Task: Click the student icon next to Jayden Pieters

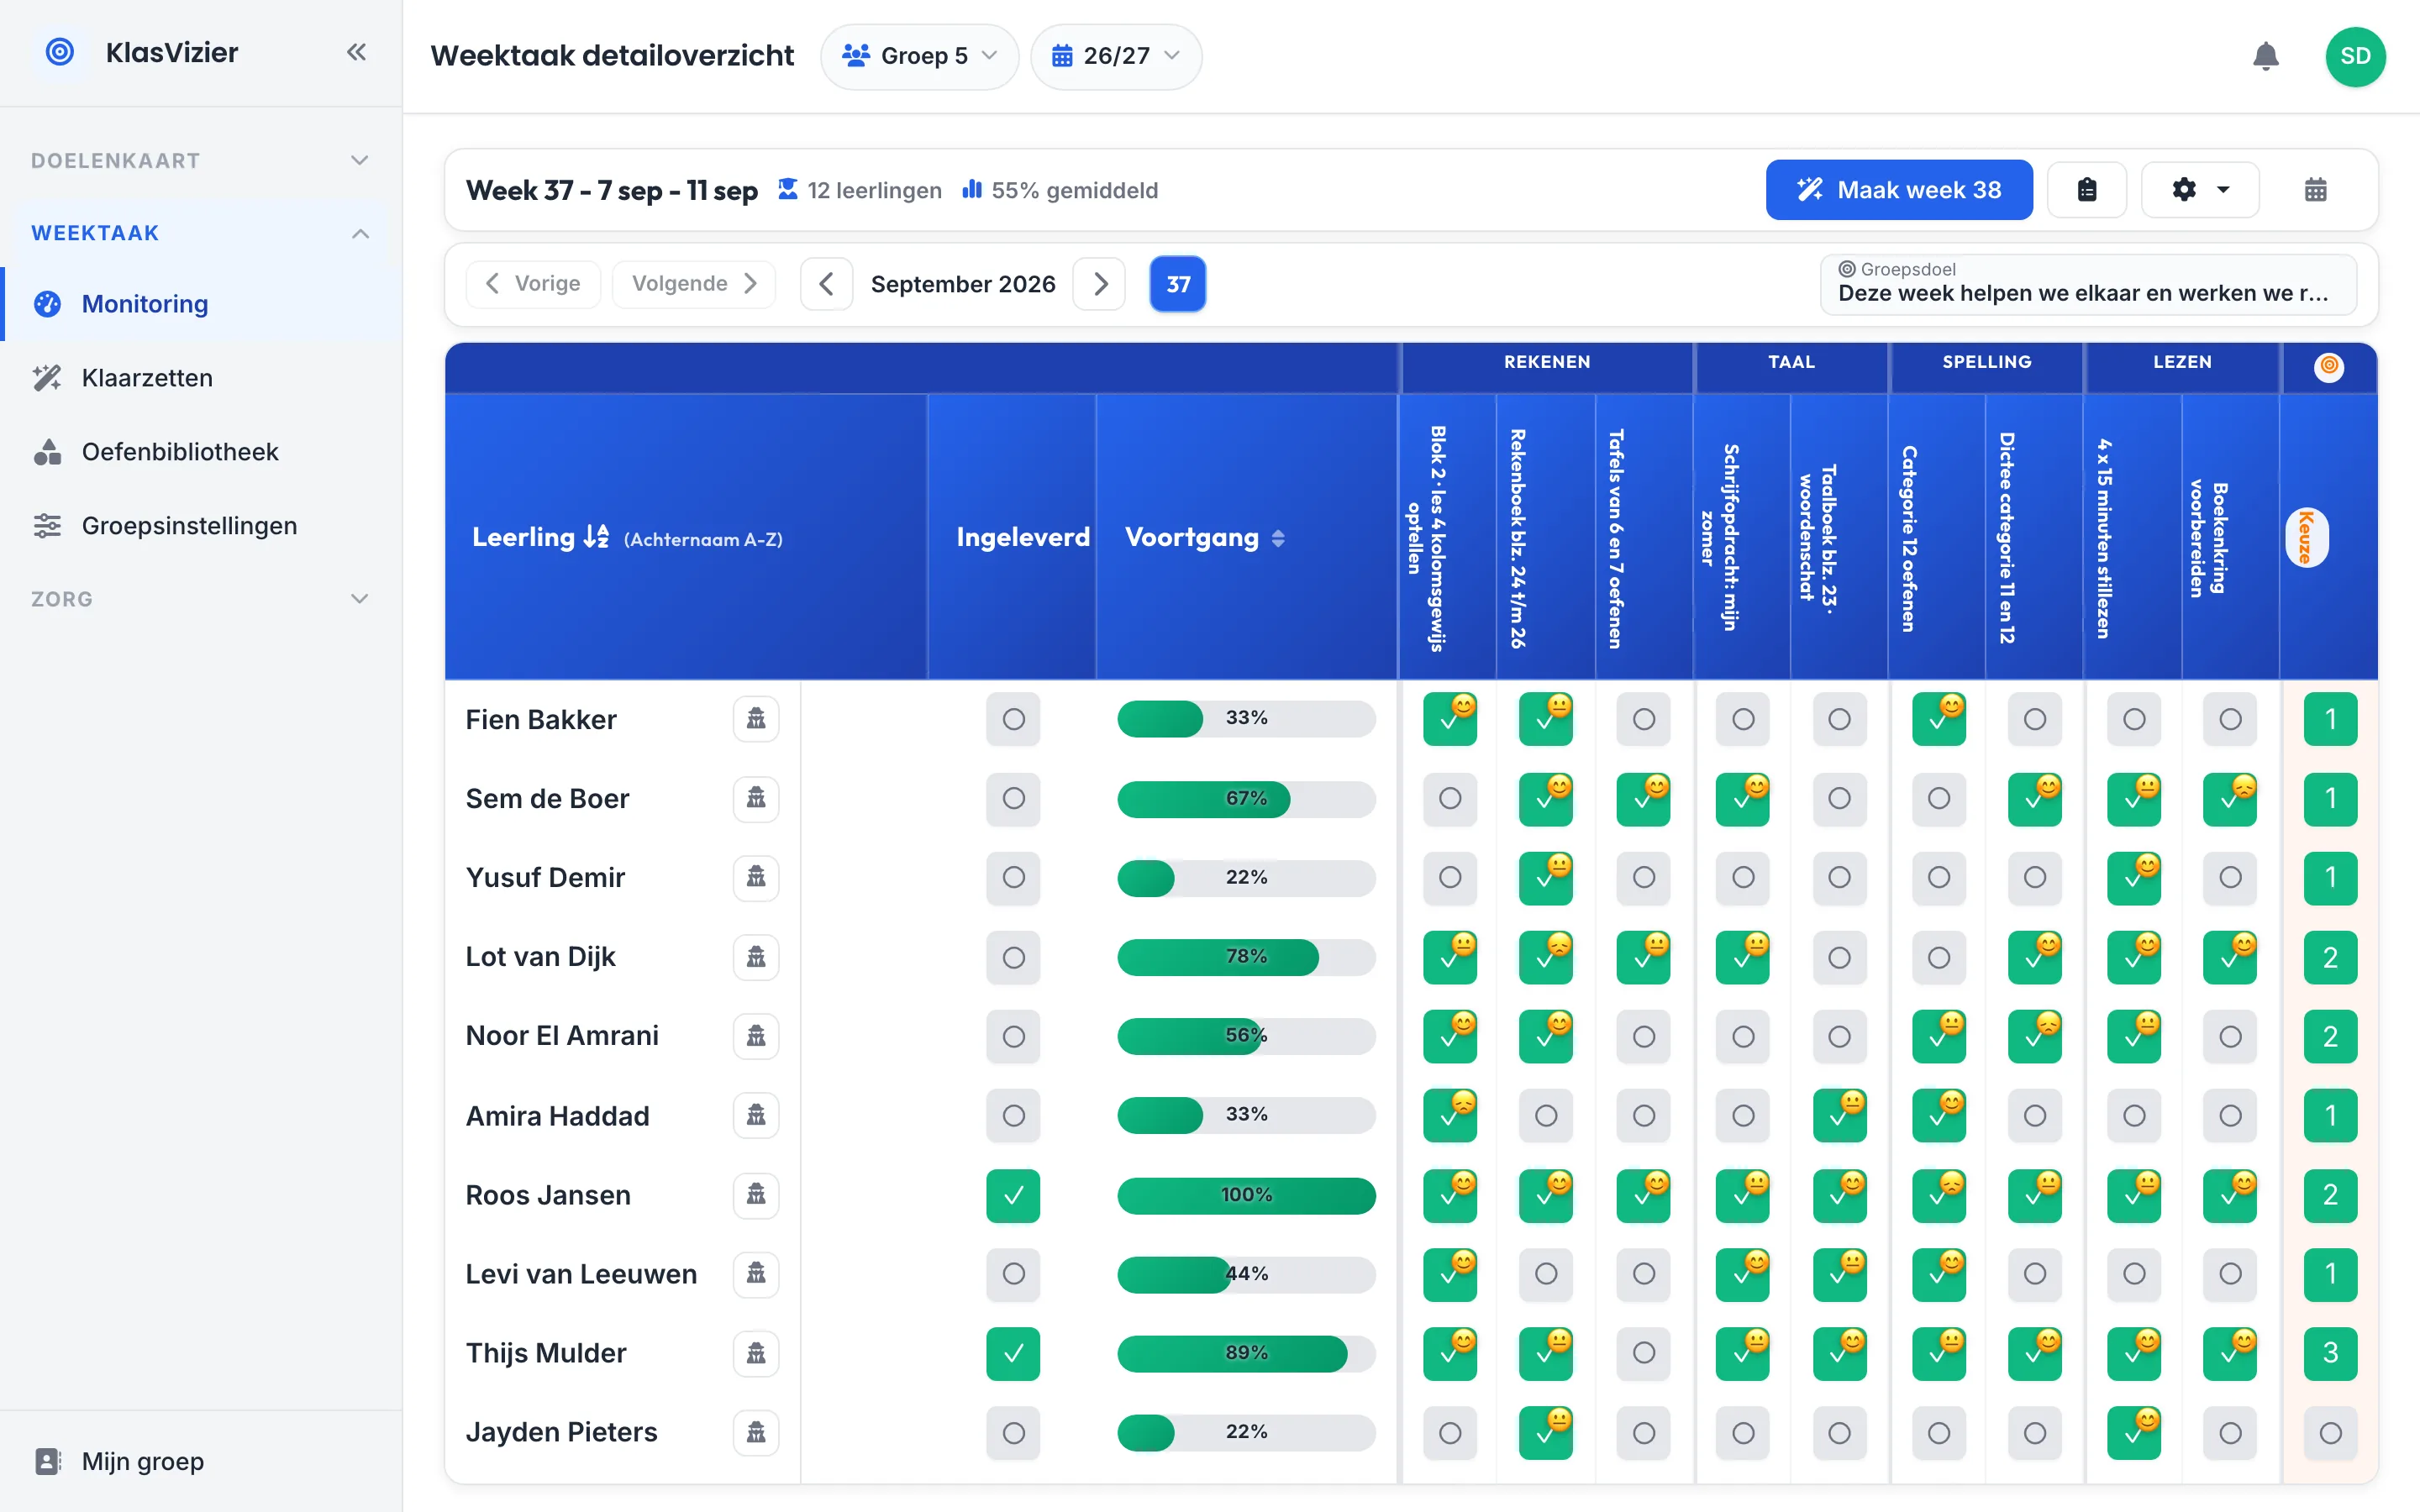Action: click(756, 1432)
